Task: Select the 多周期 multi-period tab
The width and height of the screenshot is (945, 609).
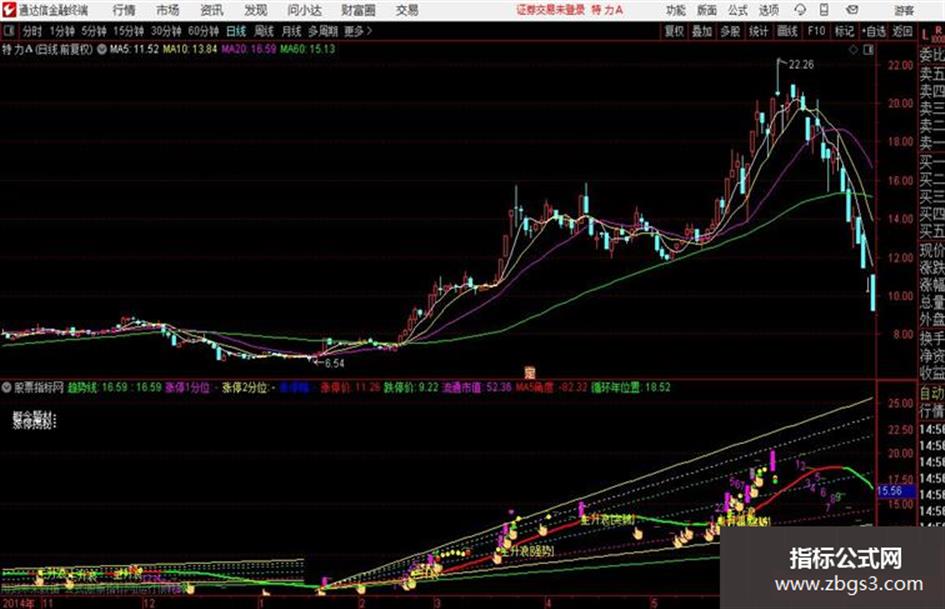Action: click(322, 31)
